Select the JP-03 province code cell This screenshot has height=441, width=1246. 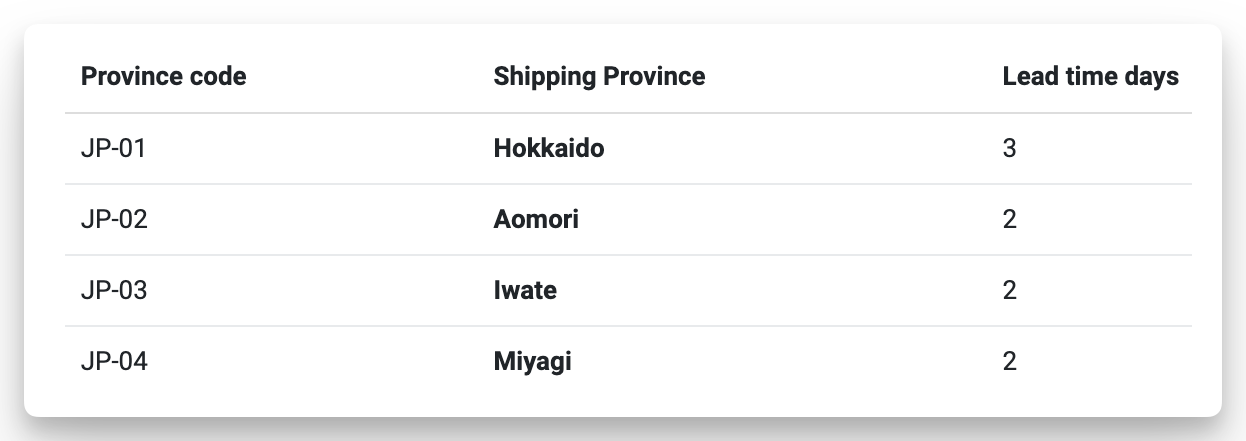pyautogui.click(x=114, y=291)
